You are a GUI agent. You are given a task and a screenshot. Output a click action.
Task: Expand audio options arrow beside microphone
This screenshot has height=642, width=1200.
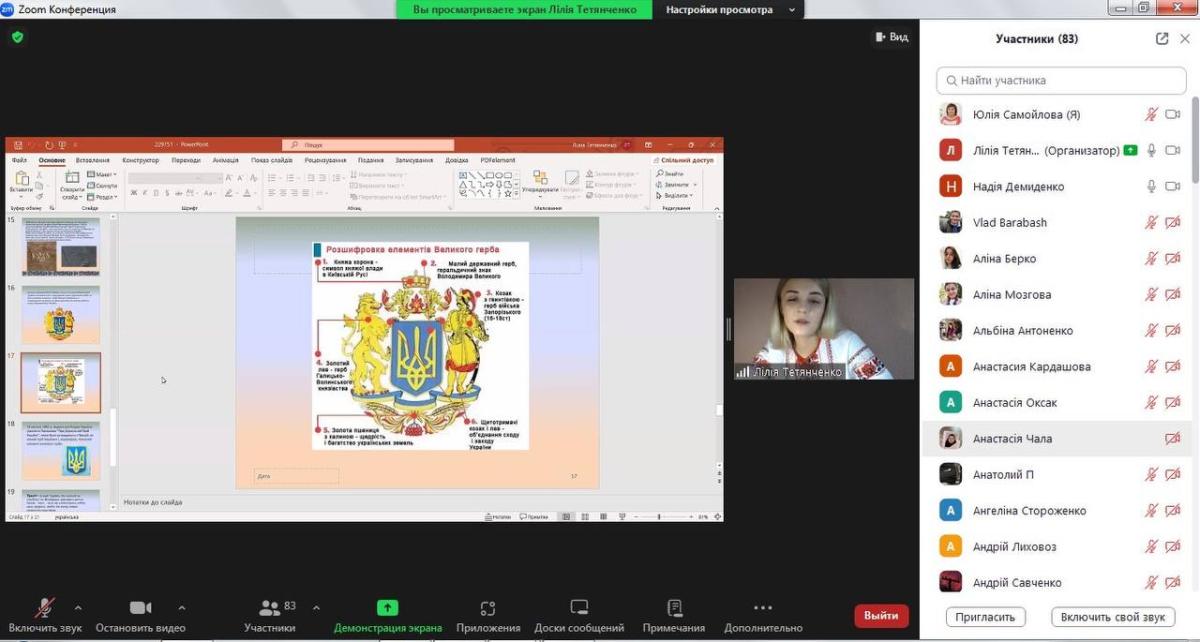pos(78,607)
